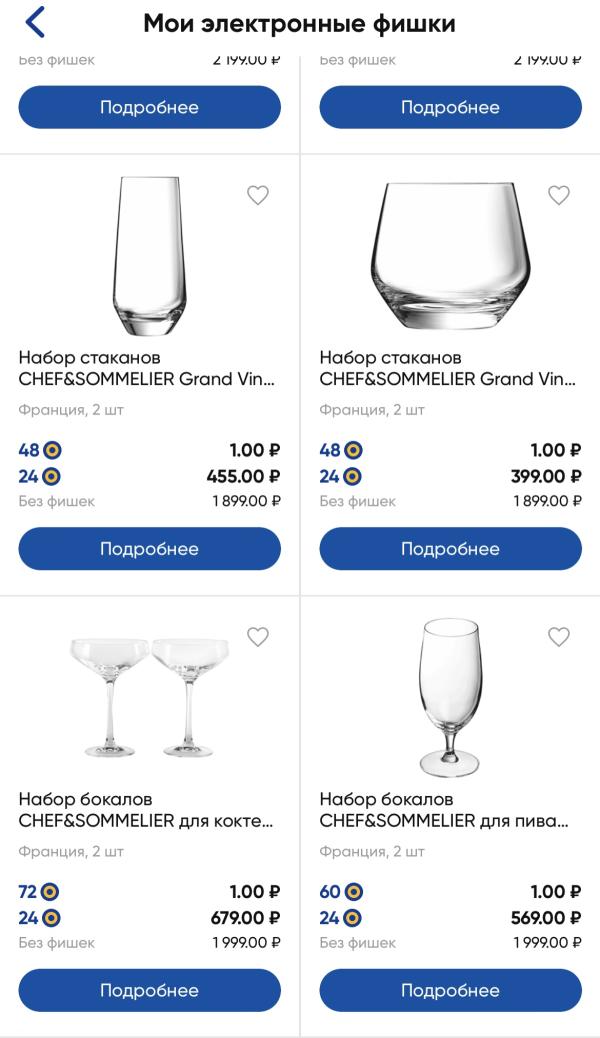Open the tall highball glass image

149,257
